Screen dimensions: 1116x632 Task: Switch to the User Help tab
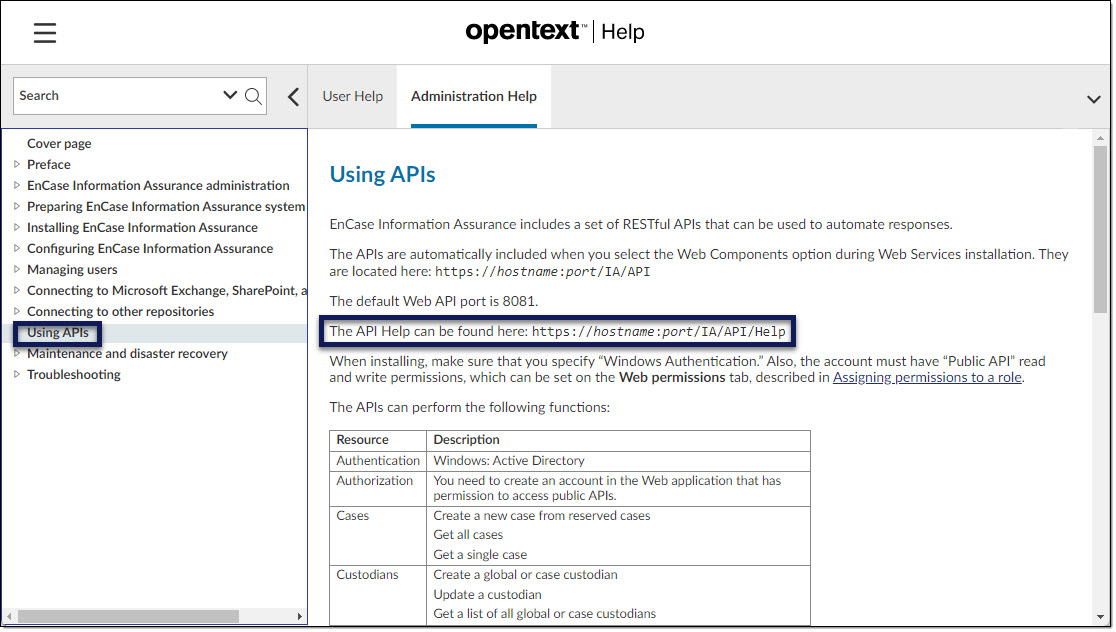pyautogui.click(x=352, y=96)
